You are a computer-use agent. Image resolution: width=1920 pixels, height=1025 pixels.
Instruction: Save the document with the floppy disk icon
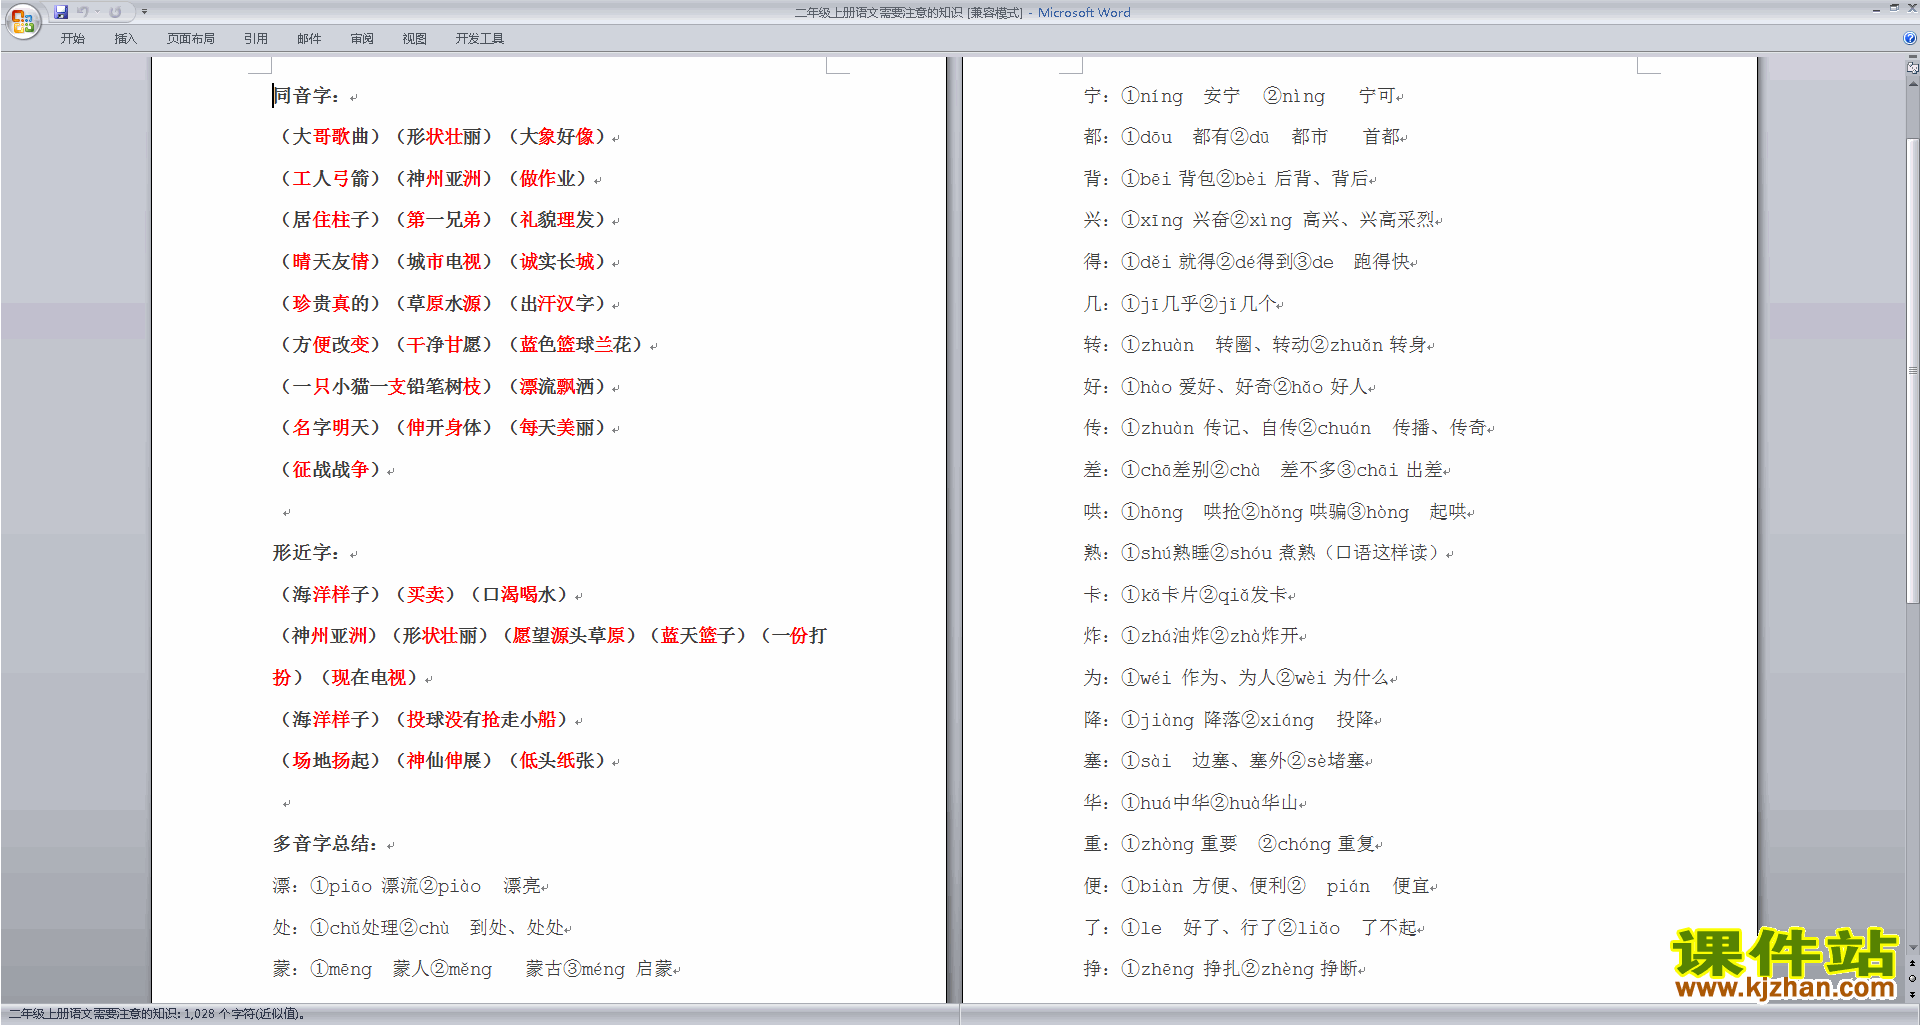click(61, 12)
